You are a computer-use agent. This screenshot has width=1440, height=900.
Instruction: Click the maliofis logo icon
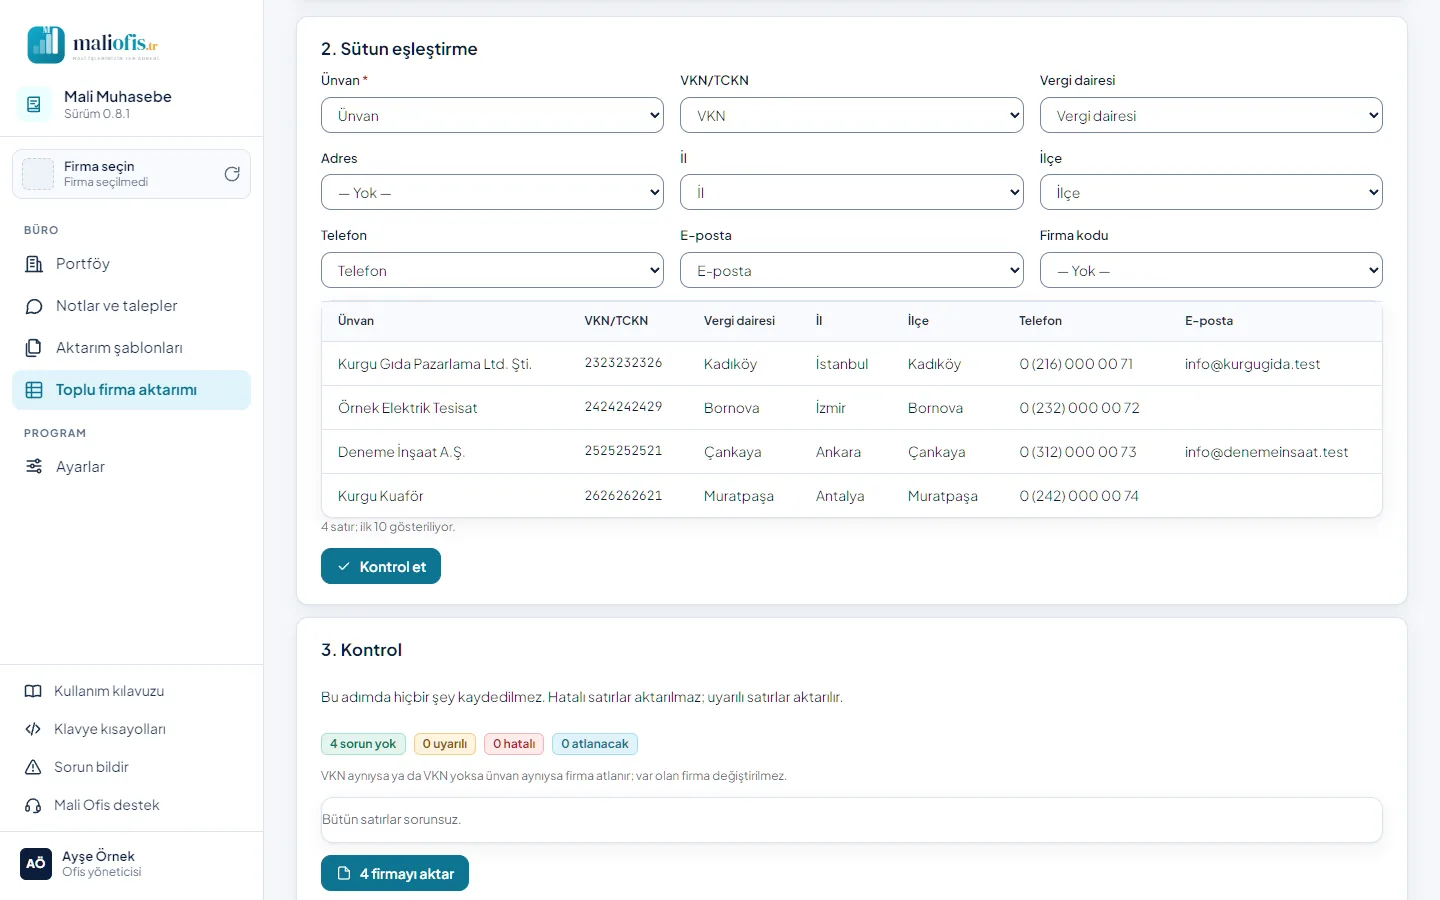coord(46,45)
